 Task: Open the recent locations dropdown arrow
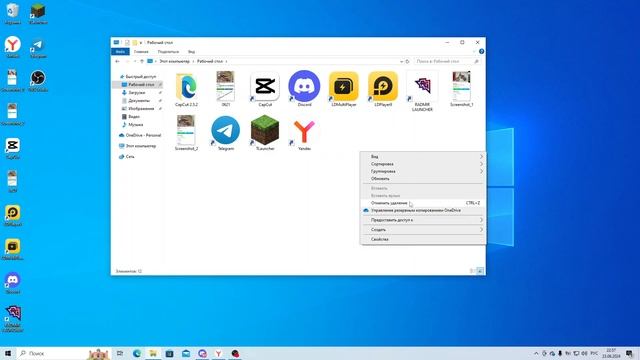(x=135, y=61)
